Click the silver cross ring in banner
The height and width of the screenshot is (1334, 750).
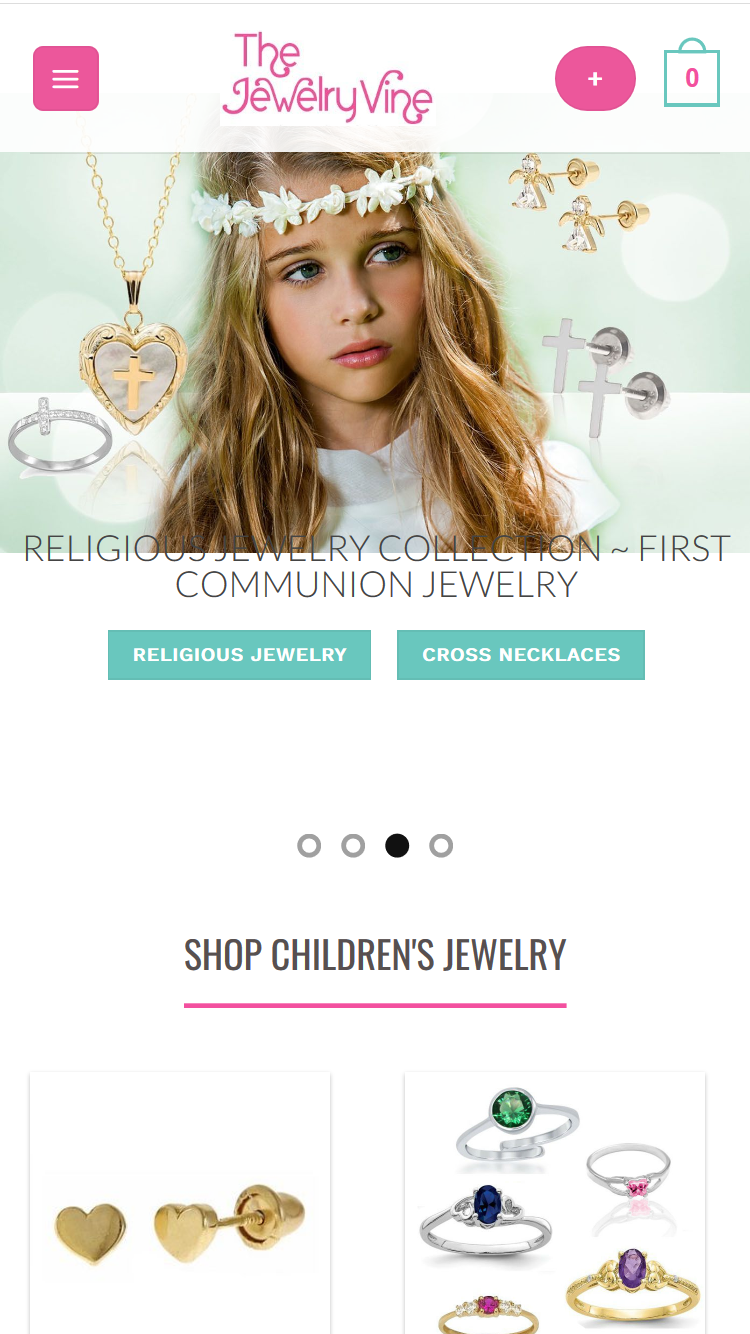pyautogui.click(x=57, y=436)
